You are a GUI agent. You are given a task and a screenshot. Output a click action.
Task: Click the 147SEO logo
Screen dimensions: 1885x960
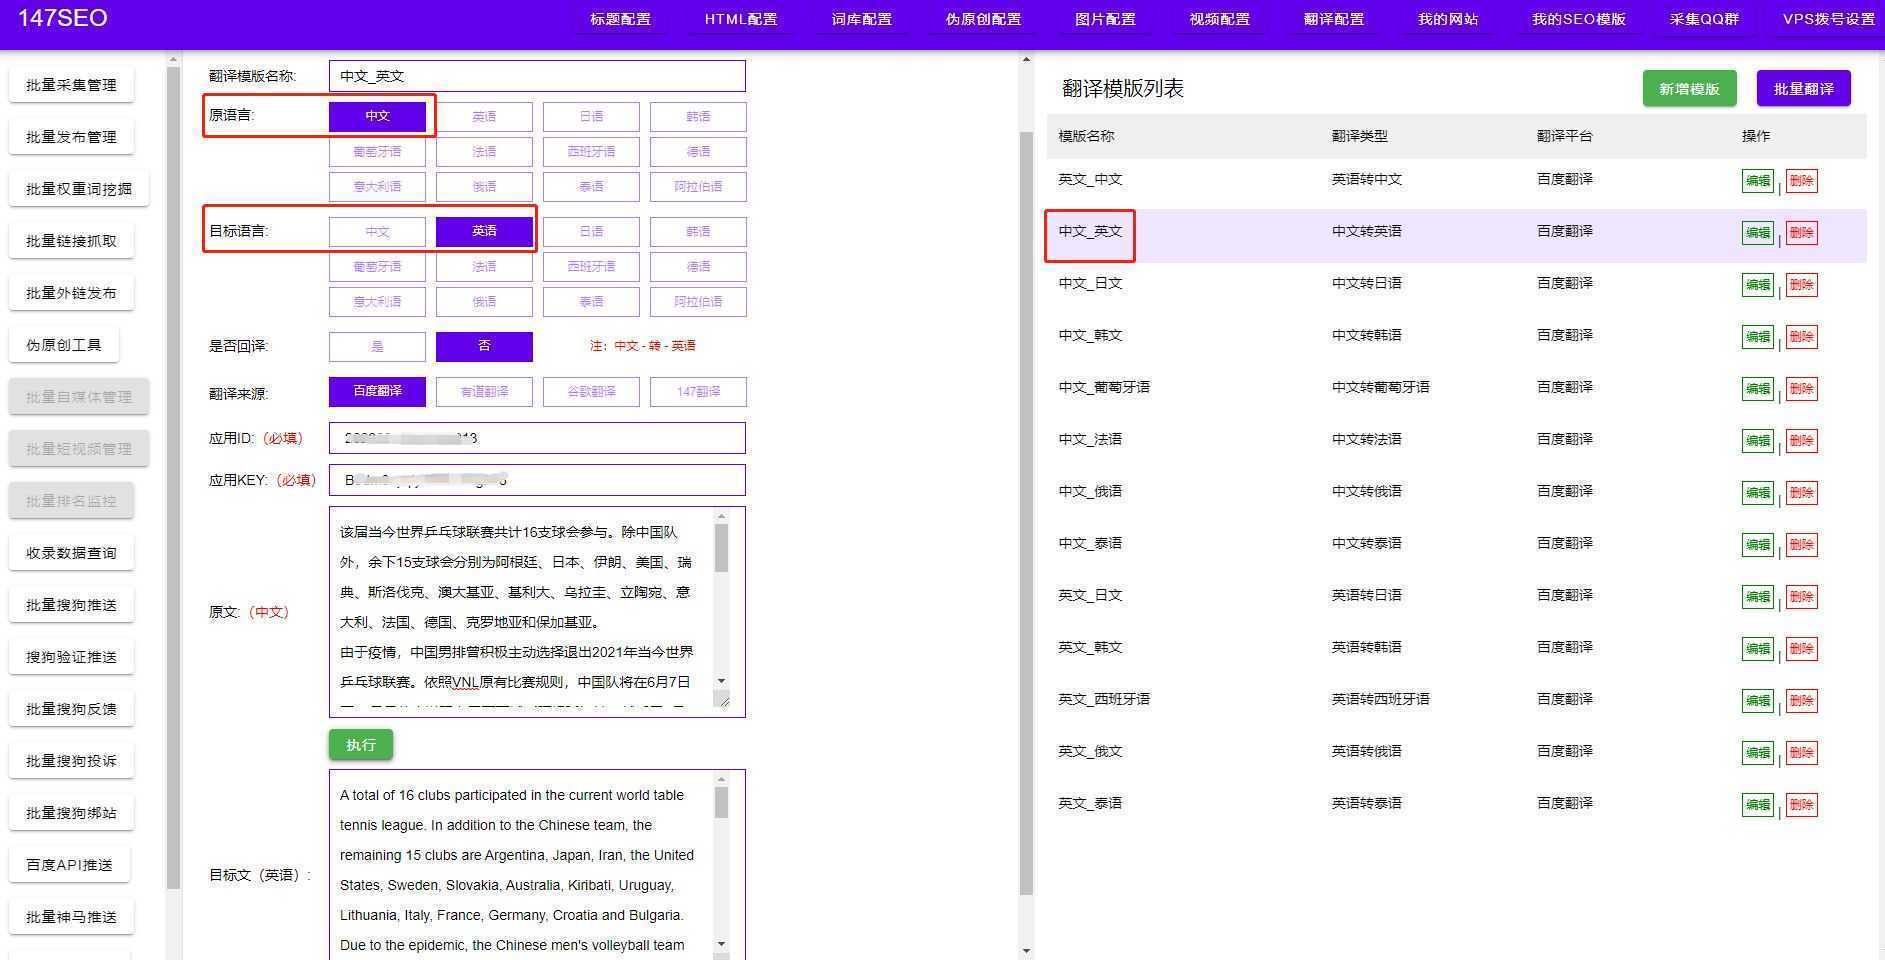click(62, 18)
